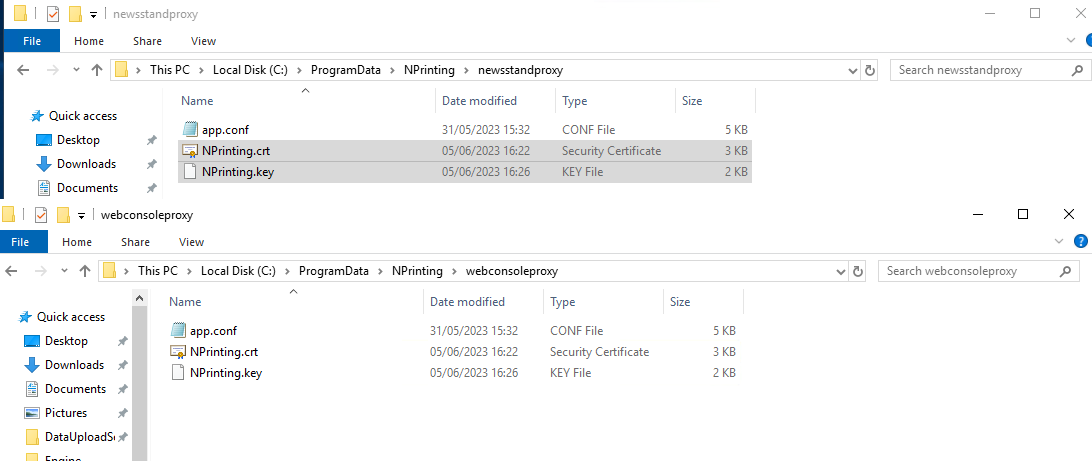Open View tab in webconsoleproxy window
Screen dimensions: 1092x461
point(192,242)
